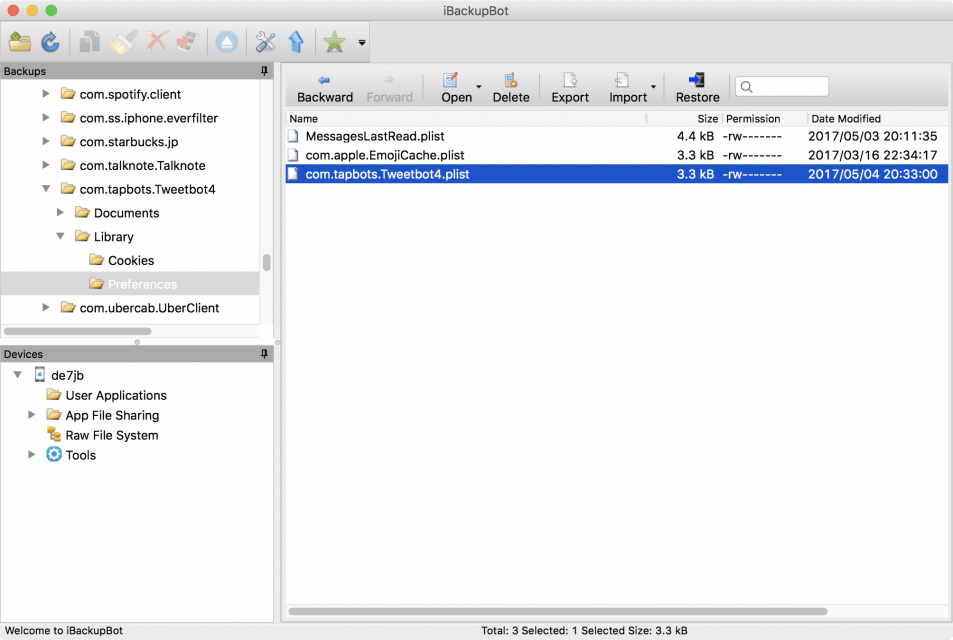Pin the Devices panel
953x640 pixels.
264,354
